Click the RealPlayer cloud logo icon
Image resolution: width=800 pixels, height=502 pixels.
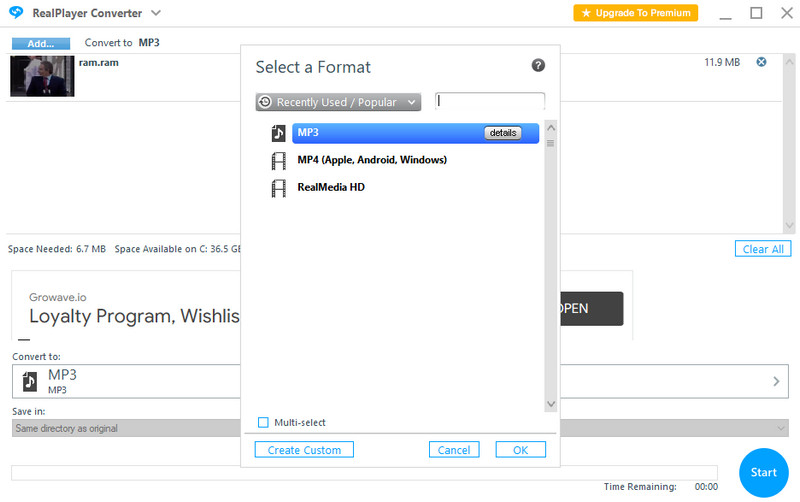click(x=16, y=13)
